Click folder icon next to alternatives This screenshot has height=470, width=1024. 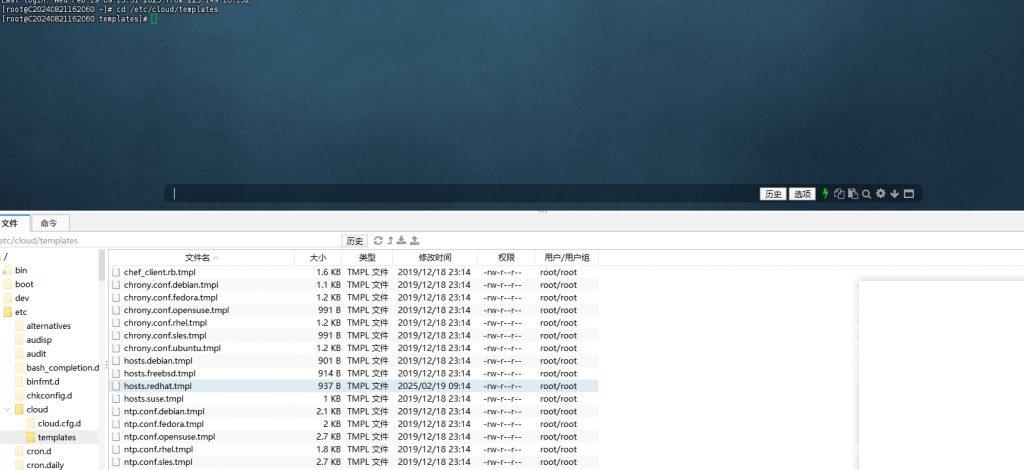19,326
